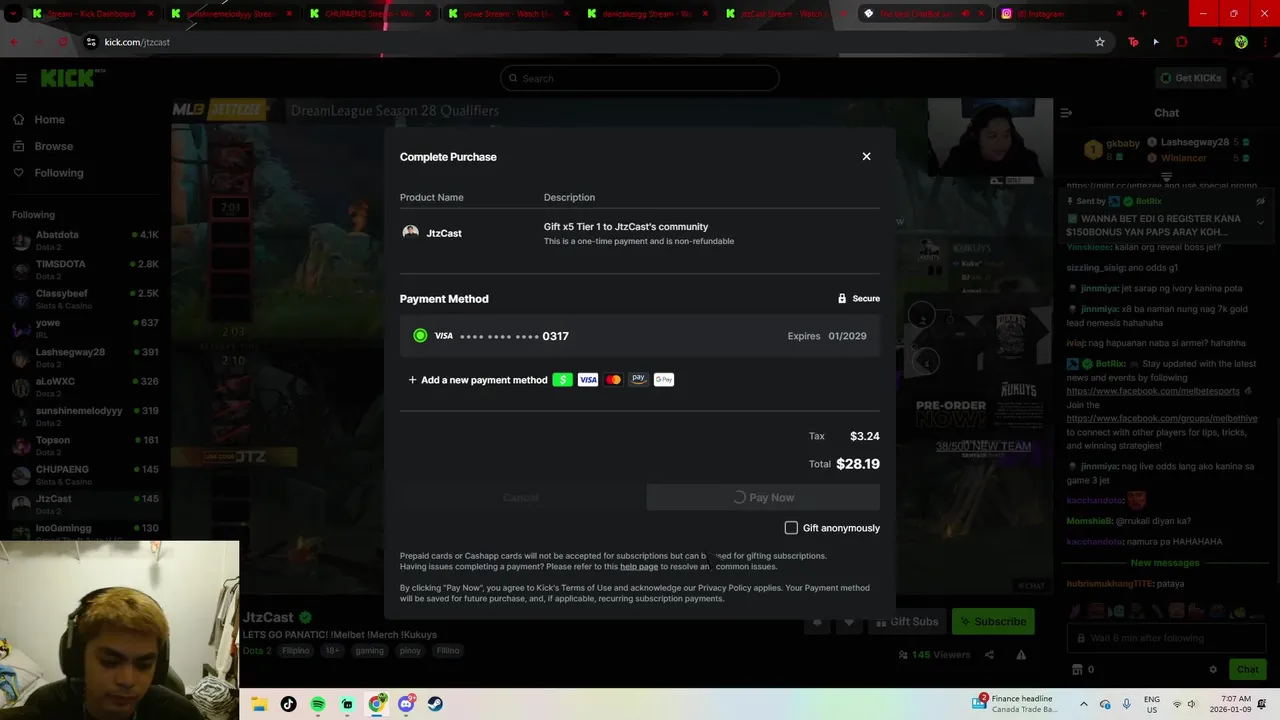
Task: Expand the pinned BotRix chat message
Action: click(1260, 222)
